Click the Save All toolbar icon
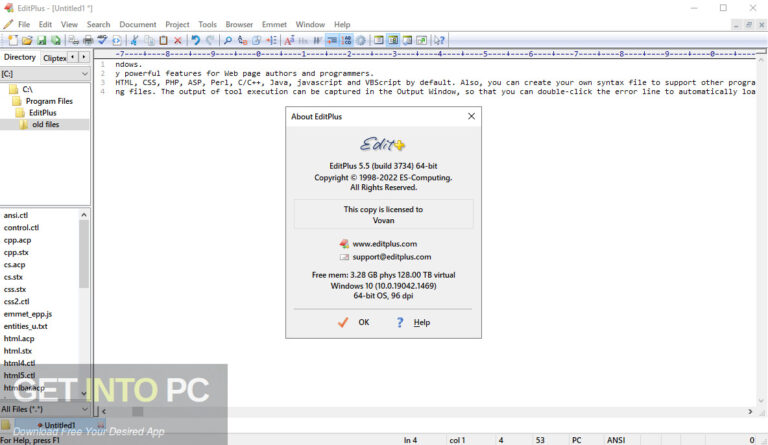Viewport: 768px width, 445px height. pyautogui.click(x=56, y=40)
